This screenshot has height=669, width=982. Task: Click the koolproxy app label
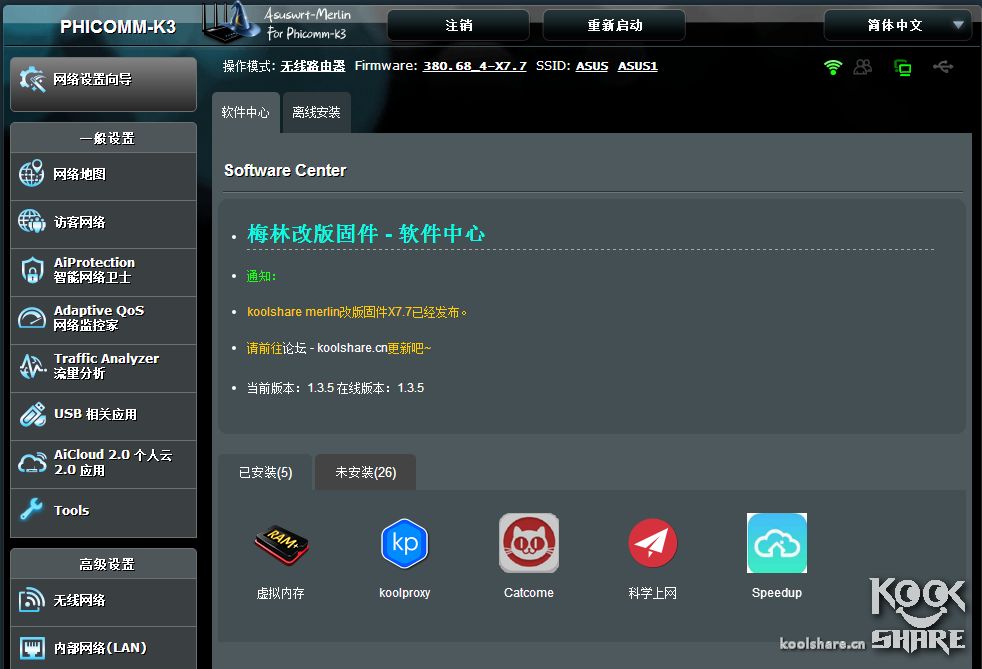coord(405,593)
